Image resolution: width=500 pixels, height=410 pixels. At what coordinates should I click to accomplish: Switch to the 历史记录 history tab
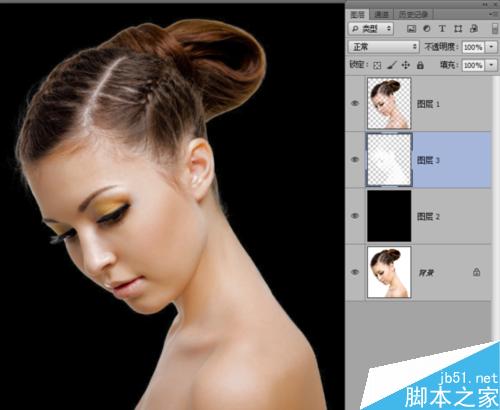click(x=413, y=14)
